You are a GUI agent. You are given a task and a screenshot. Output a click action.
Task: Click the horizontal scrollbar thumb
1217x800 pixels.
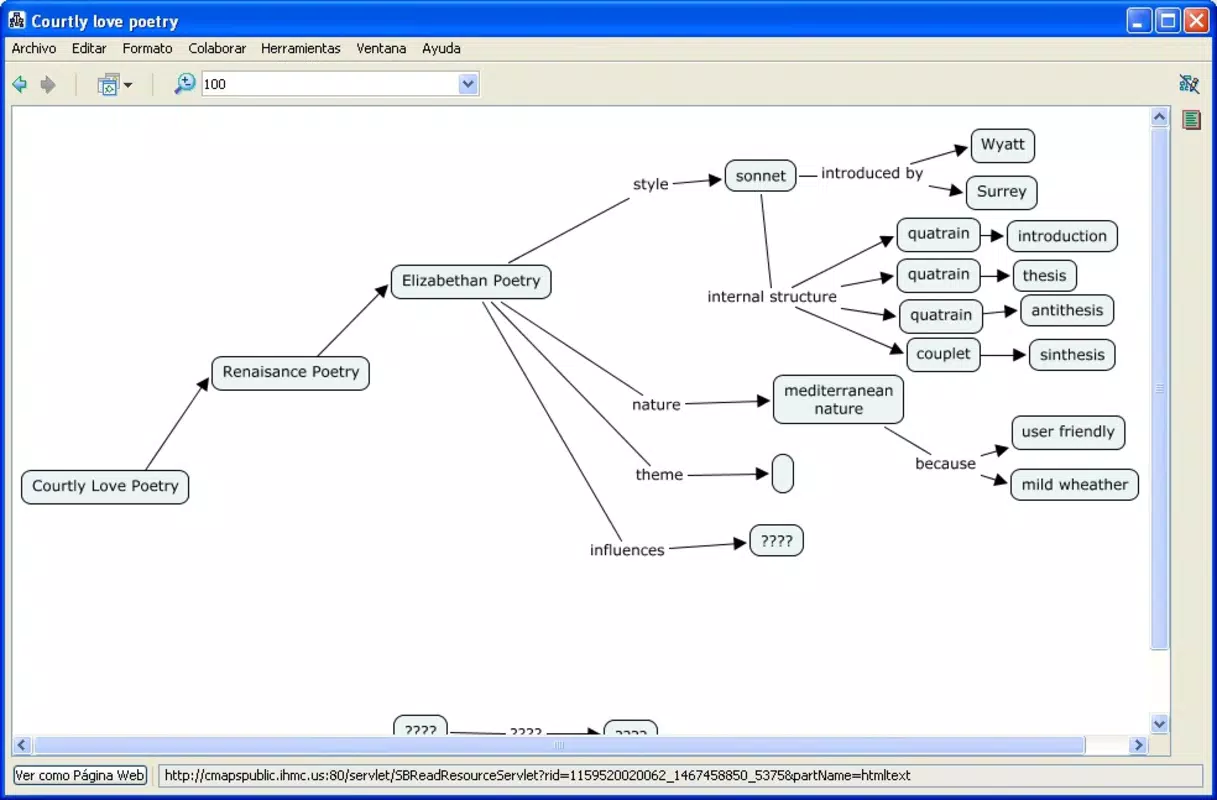tap(559, 745)
